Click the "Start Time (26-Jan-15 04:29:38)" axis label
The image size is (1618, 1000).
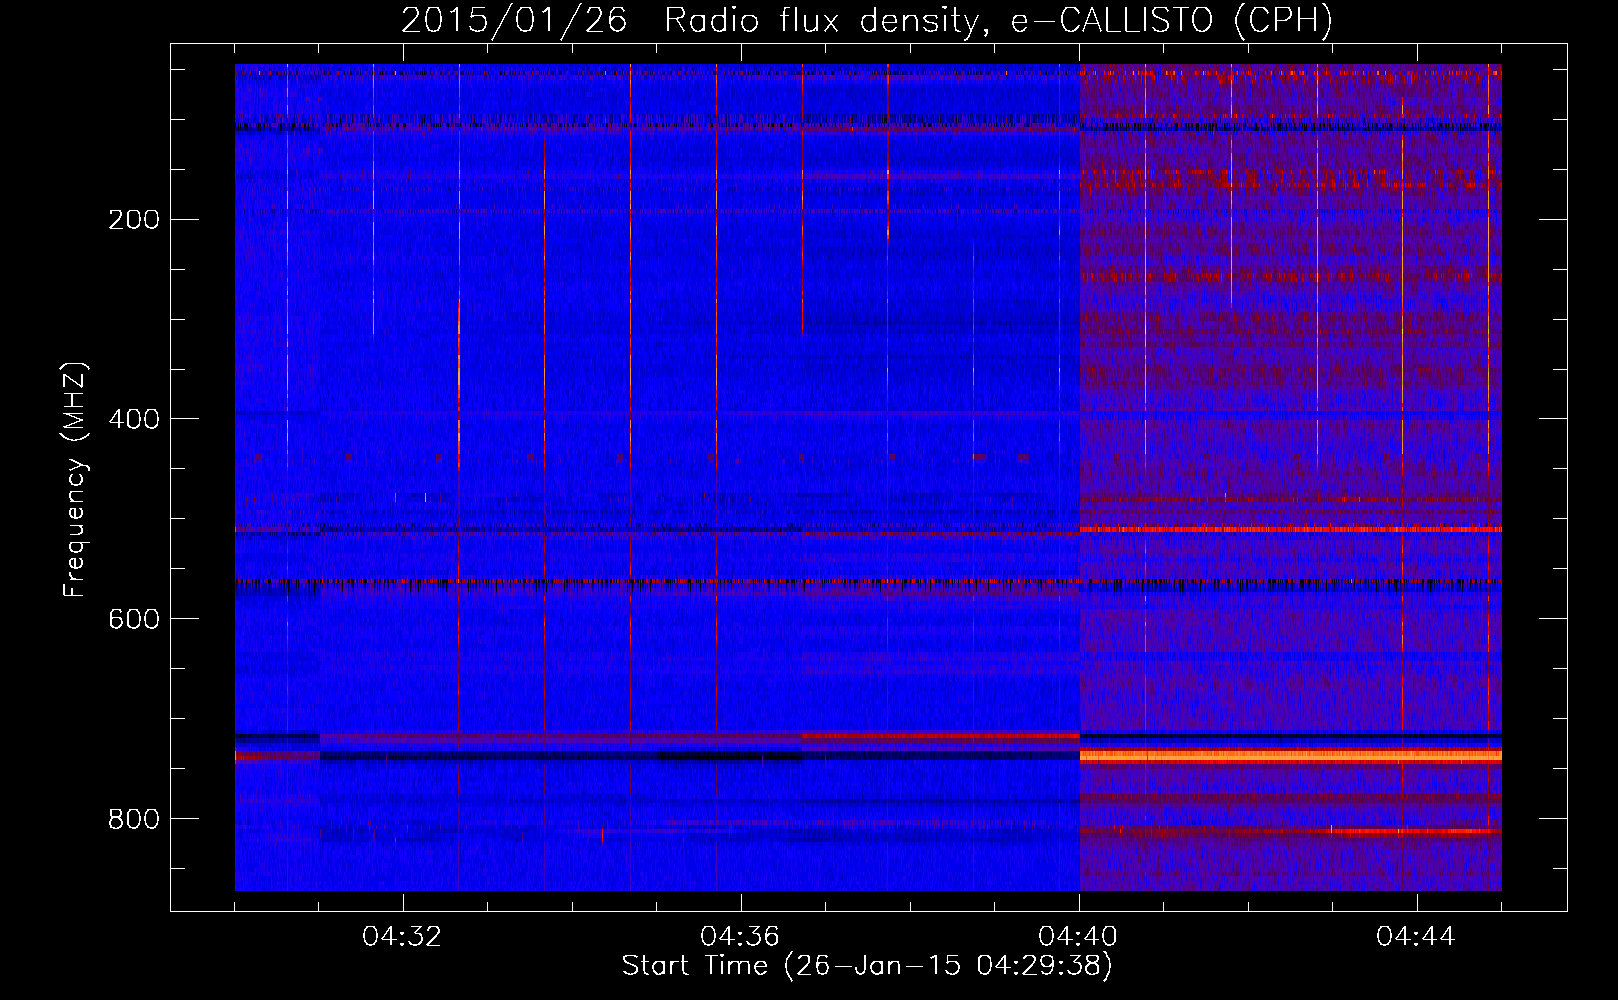[867, 966]
